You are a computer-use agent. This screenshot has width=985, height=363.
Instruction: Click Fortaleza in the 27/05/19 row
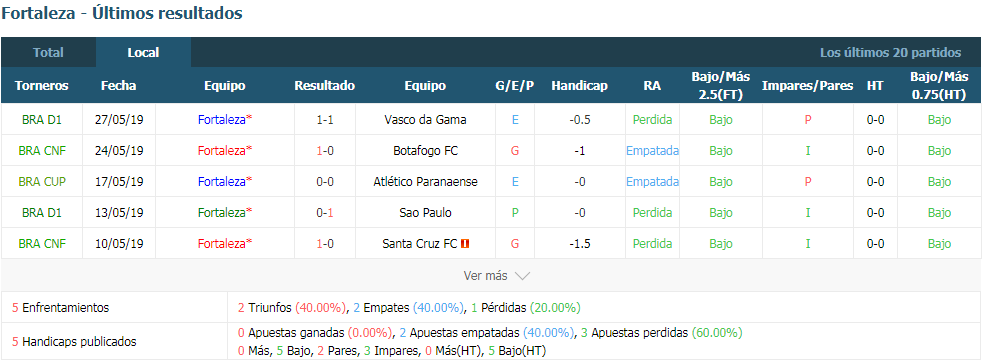(224, 119)
